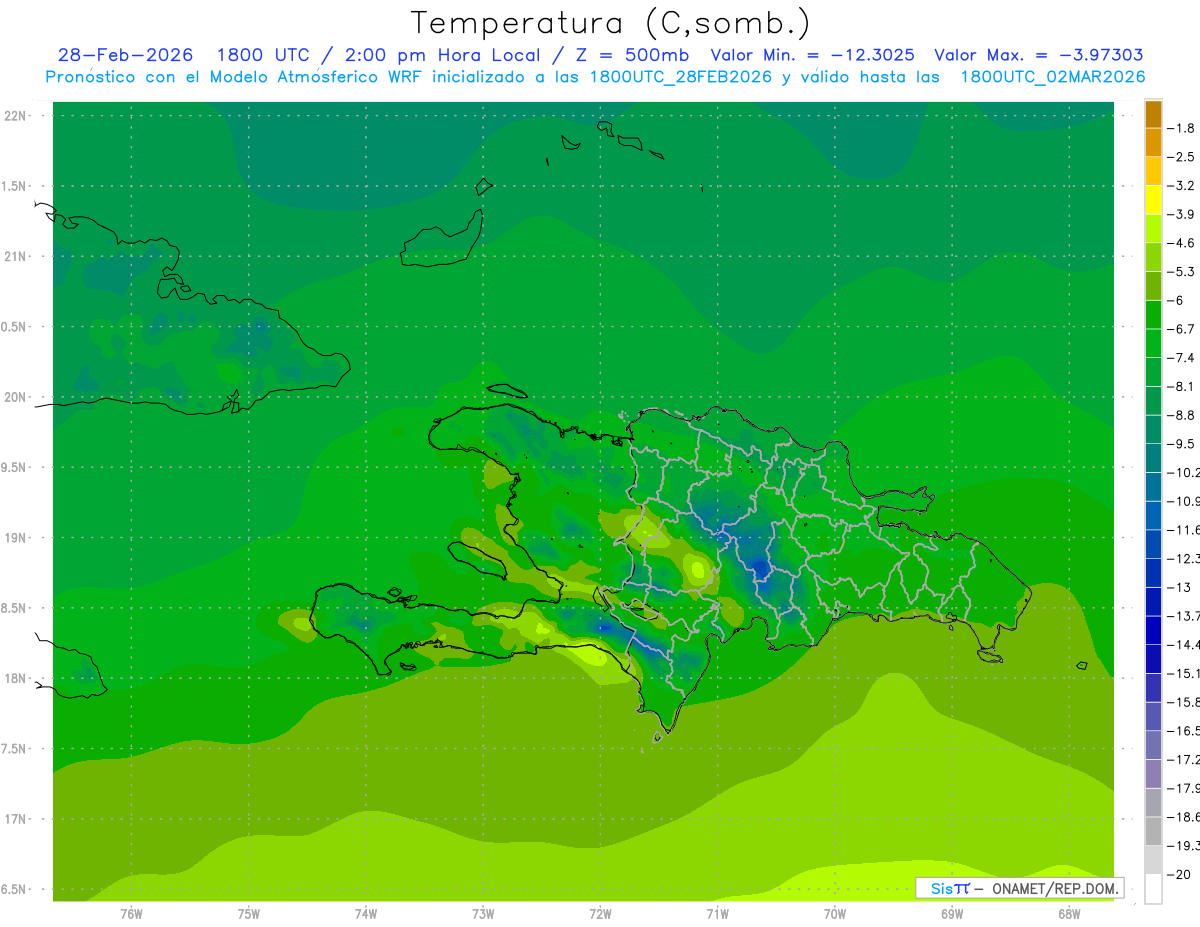Click the '17N' latitude label

[15, 819]
